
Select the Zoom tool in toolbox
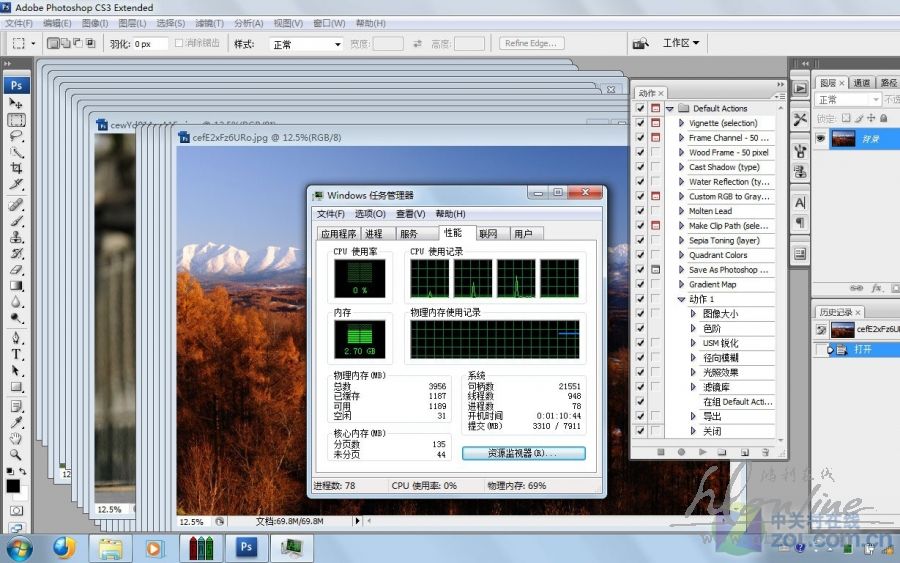click(16, 455)
